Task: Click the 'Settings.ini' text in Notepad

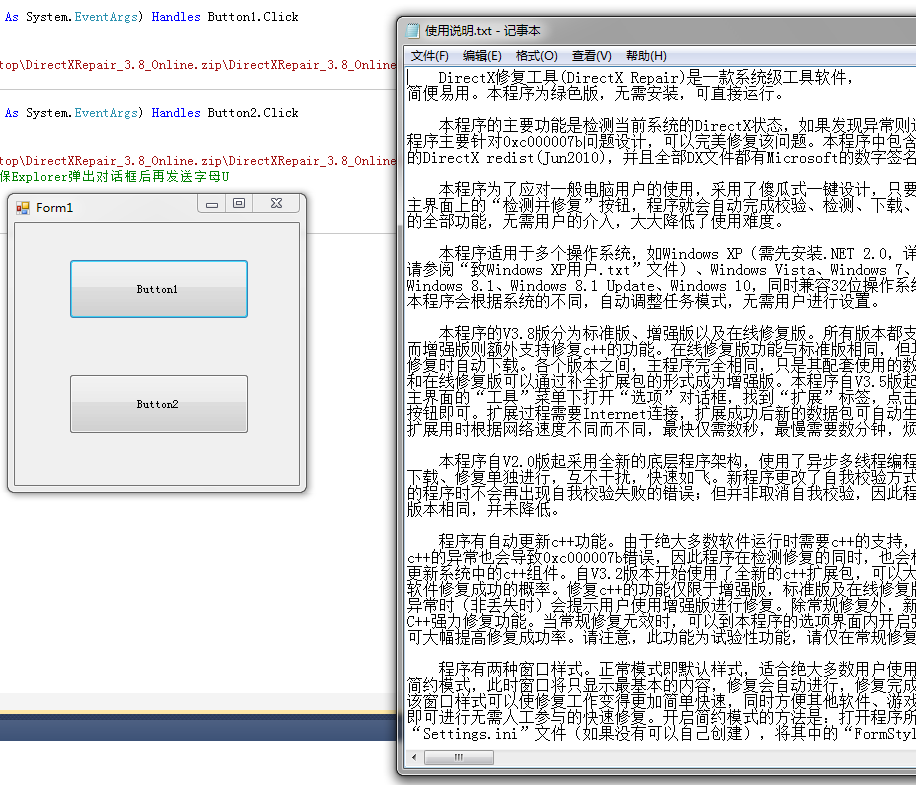Action: click(x=470, y=734)
